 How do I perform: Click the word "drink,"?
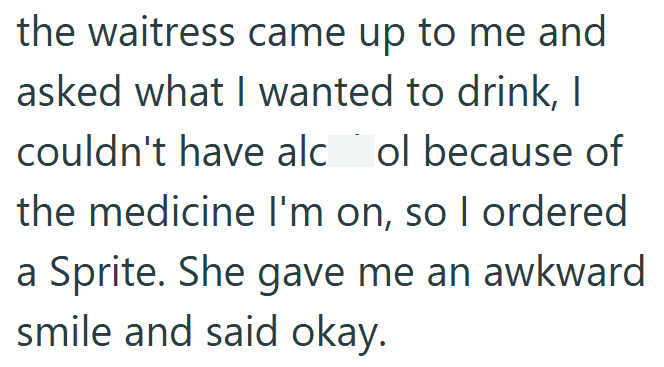coord(507,92)
